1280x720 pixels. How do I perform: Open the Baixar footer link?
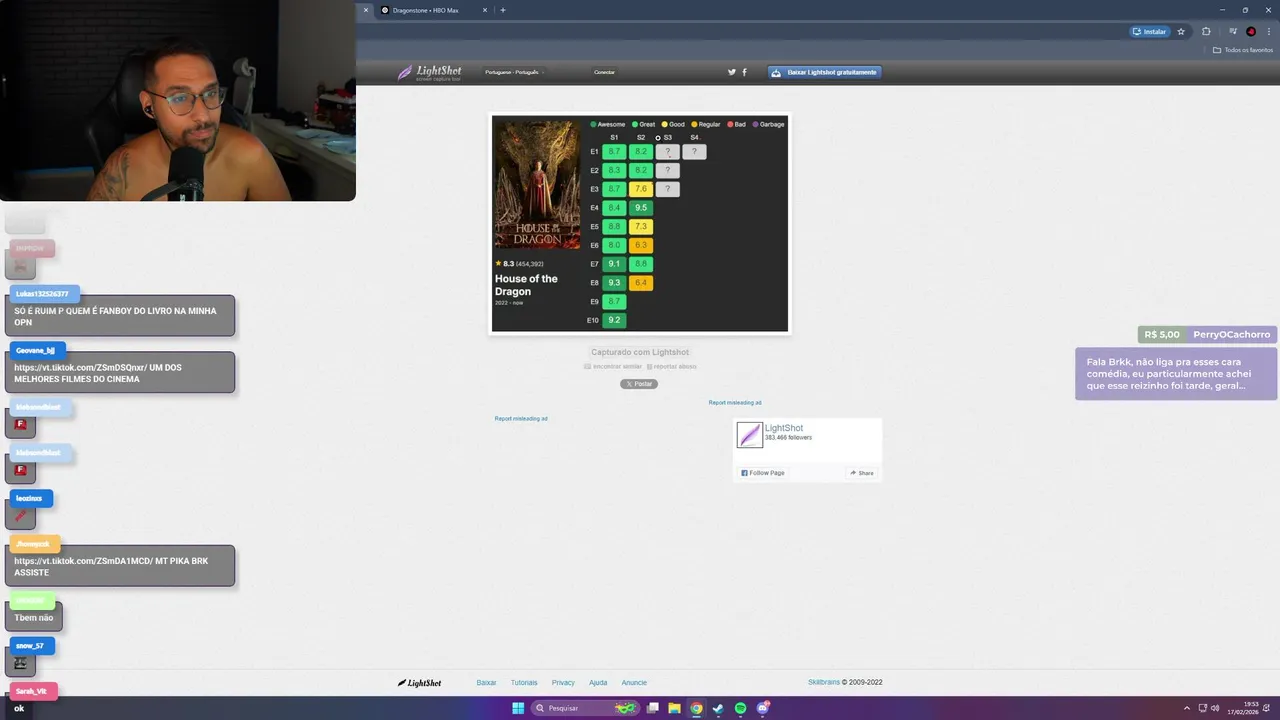click(x=486, y=683)
